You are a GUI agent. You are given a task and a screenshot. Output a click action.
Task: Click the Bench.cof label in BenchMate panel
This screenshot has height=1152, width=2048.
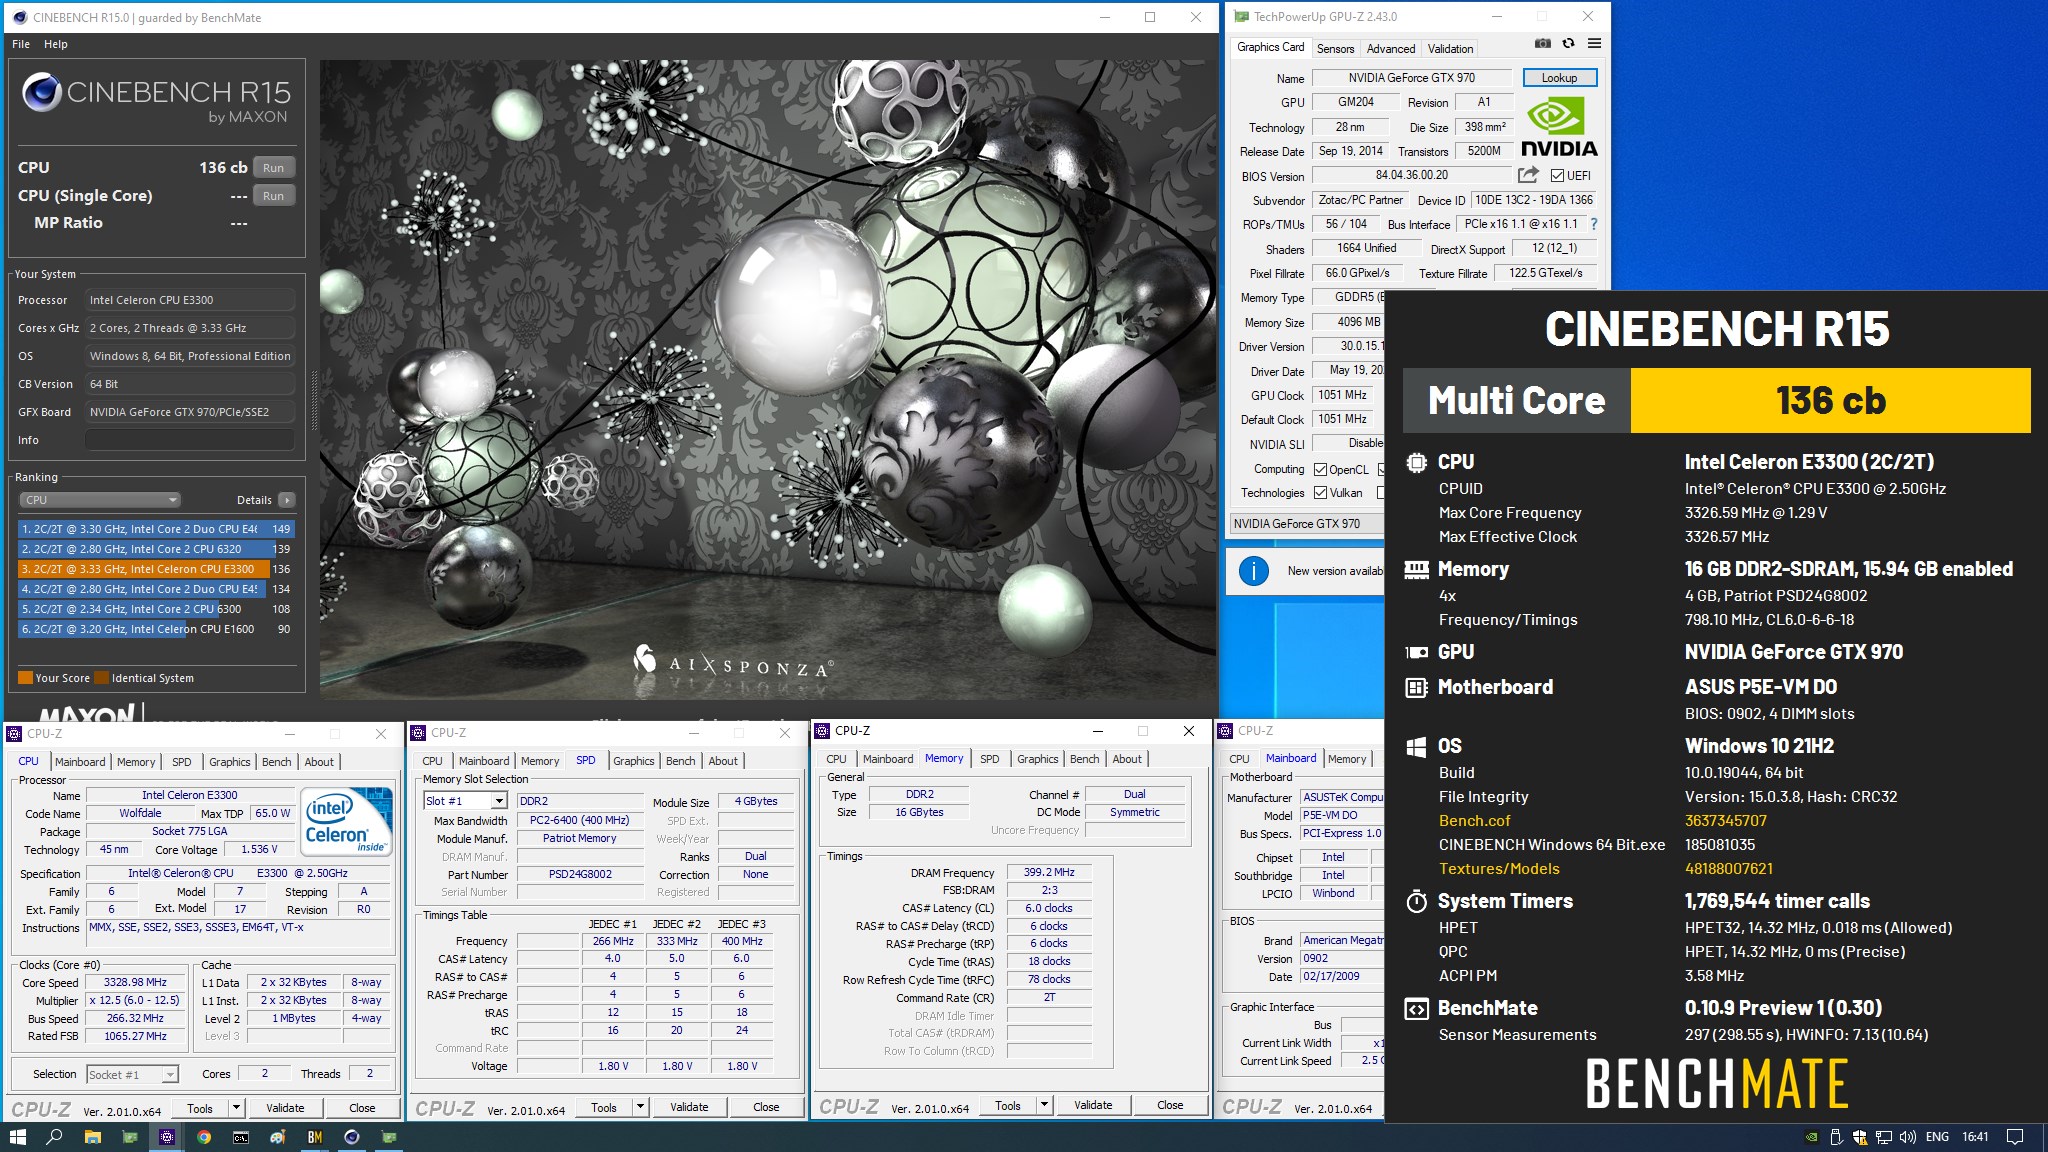1474,820
